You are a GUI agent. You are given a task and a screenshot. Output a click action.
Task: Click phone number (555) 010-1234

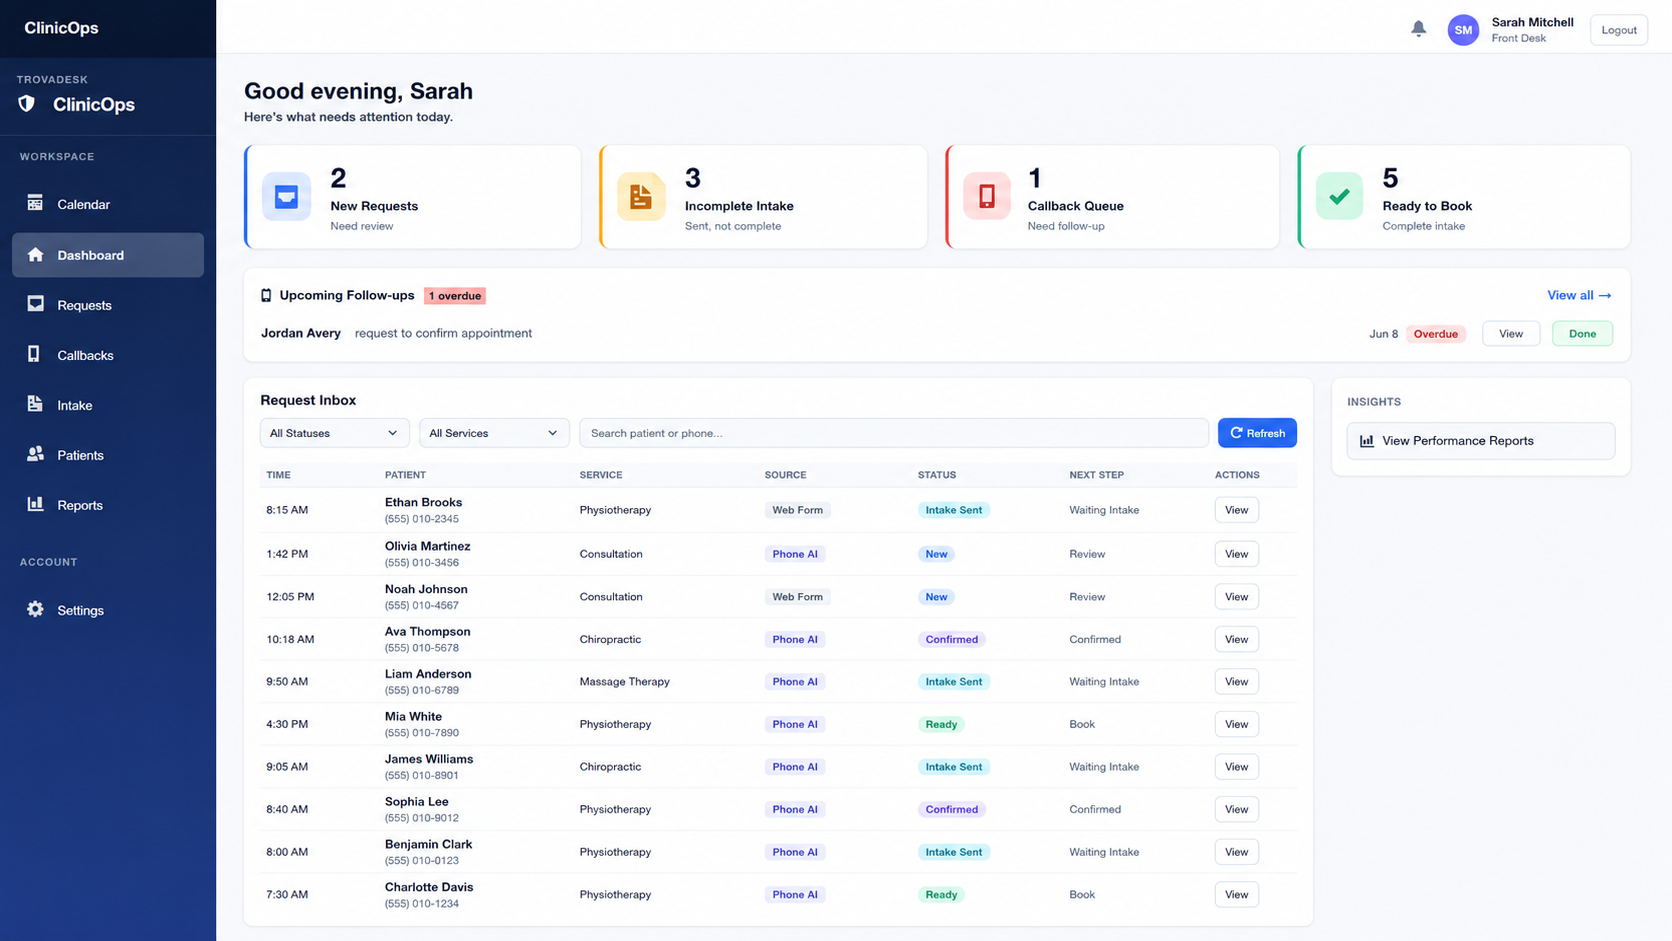[422, 903]
